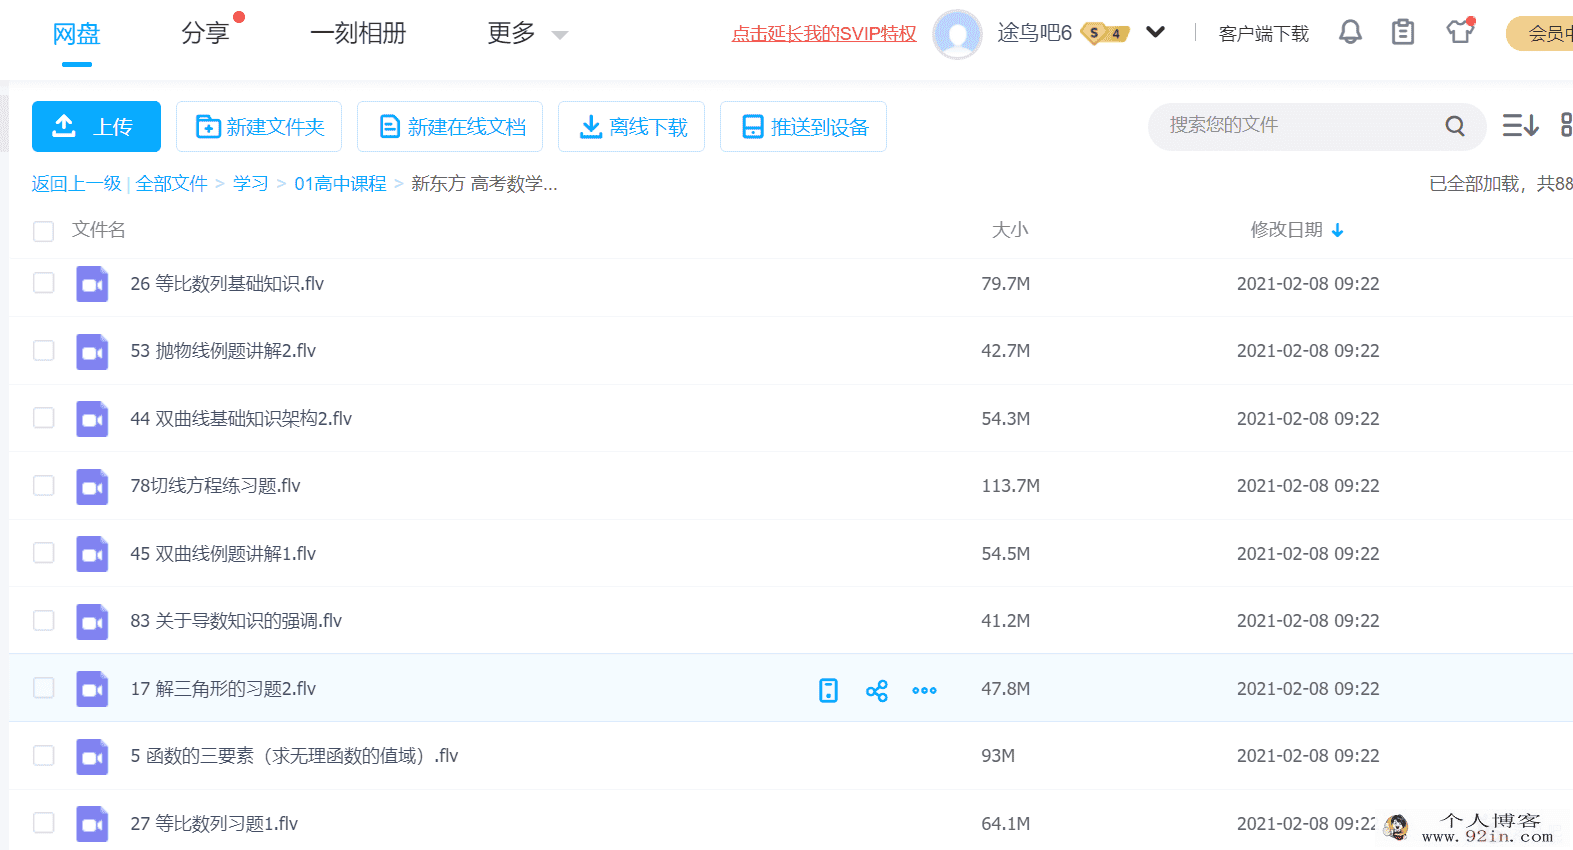1573x850 pixels.
Task: Open more options for 17 解三角形的习题2.flv
Action: click(x=924, y=690)
